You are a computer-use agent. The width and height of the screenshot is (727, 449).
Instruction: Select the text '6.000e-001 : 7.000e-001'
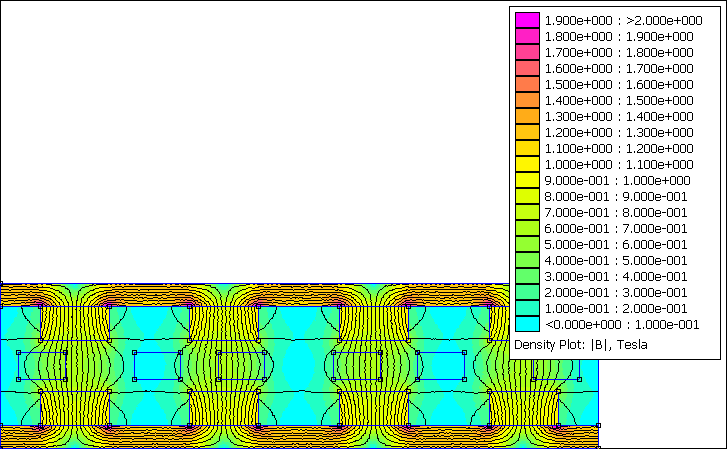[x=616, y=228]
